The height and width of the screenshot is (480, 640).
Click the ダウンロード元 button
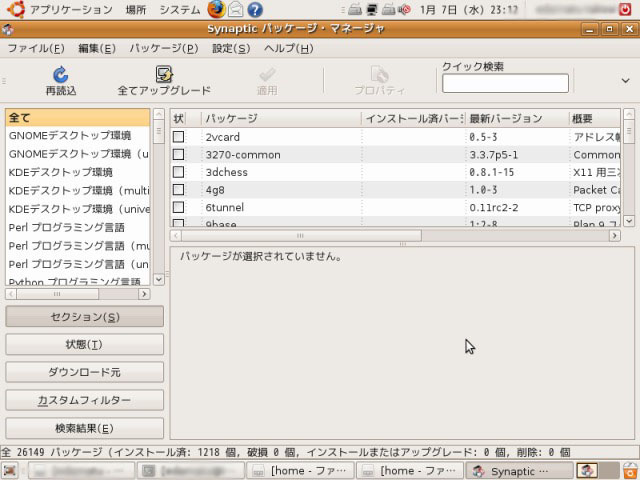(x=84, y=372)
